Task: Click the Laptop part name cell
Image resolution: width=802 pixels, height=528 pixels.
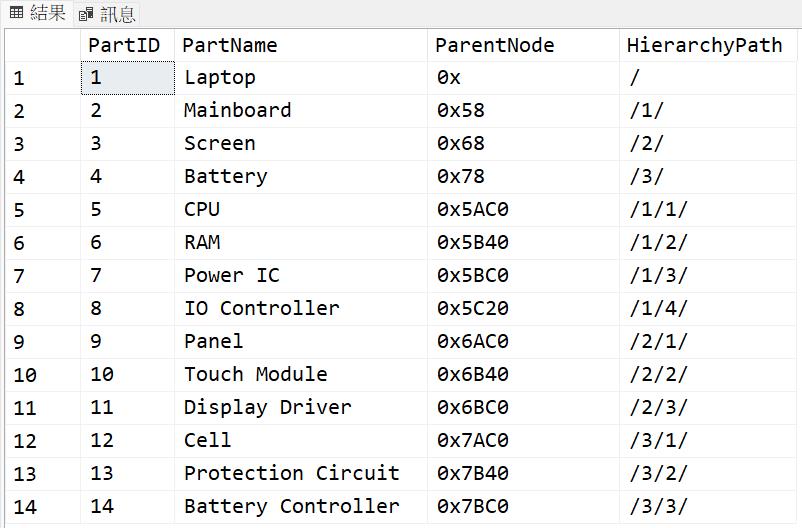Action: (220, 77)
